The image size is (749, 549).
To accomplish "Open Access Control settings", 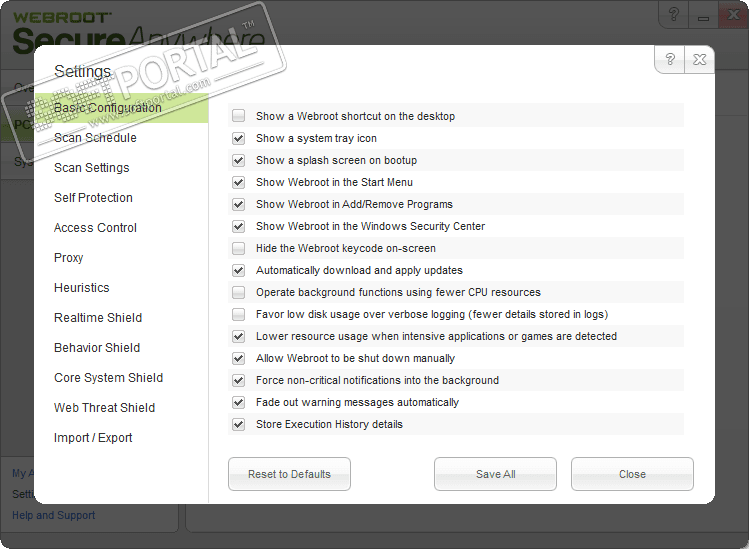I will tap(95, 227).
